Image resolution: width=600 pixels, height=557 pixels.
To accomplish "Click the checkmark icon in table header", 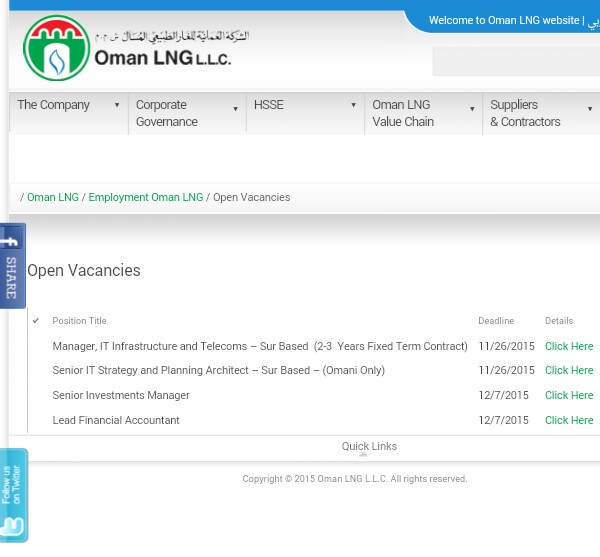I will [x=36, y=321].
